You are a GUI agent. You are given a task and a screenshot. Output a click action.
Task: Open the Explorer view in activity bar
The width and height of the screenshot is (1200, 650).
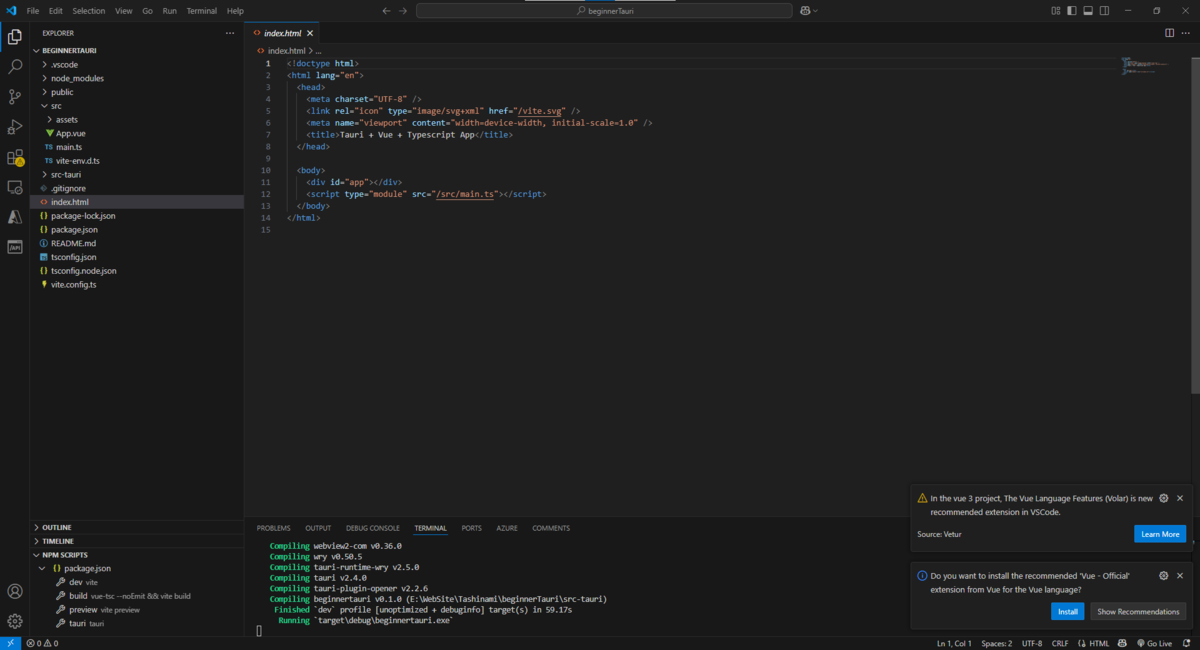tap(15, 37)
